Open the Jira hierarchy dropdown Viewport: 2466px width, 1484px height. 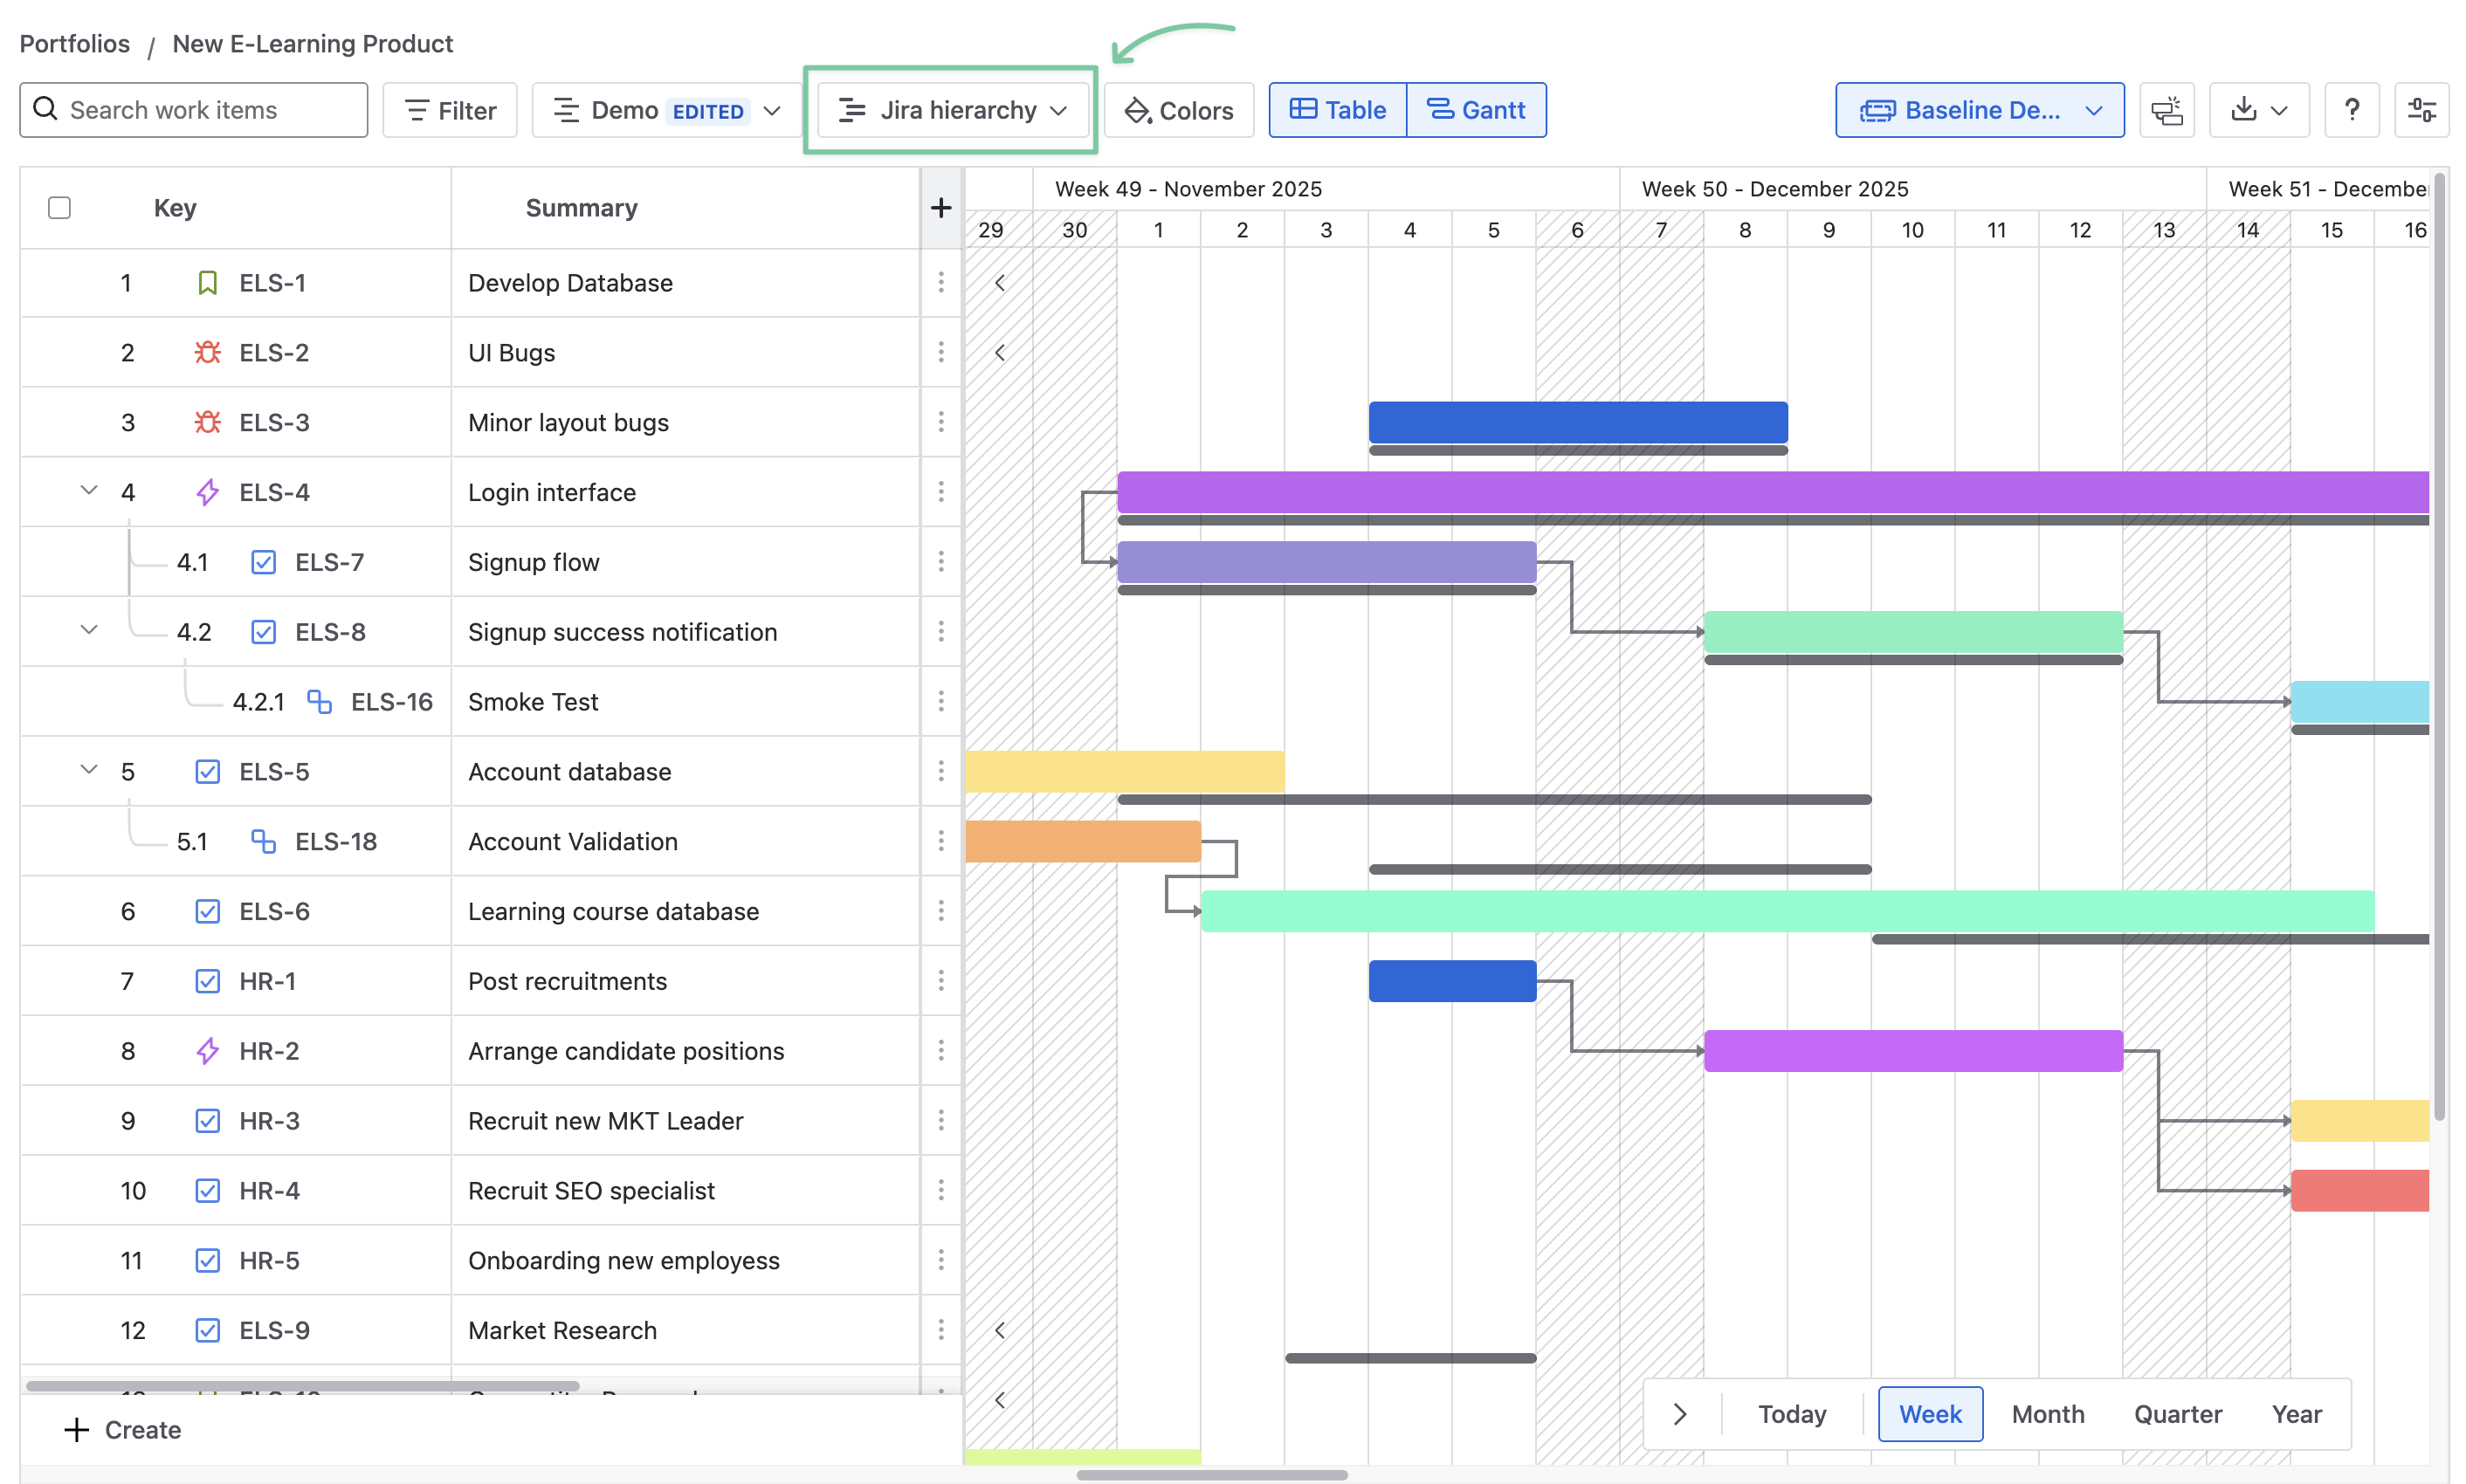pos(952,110)
